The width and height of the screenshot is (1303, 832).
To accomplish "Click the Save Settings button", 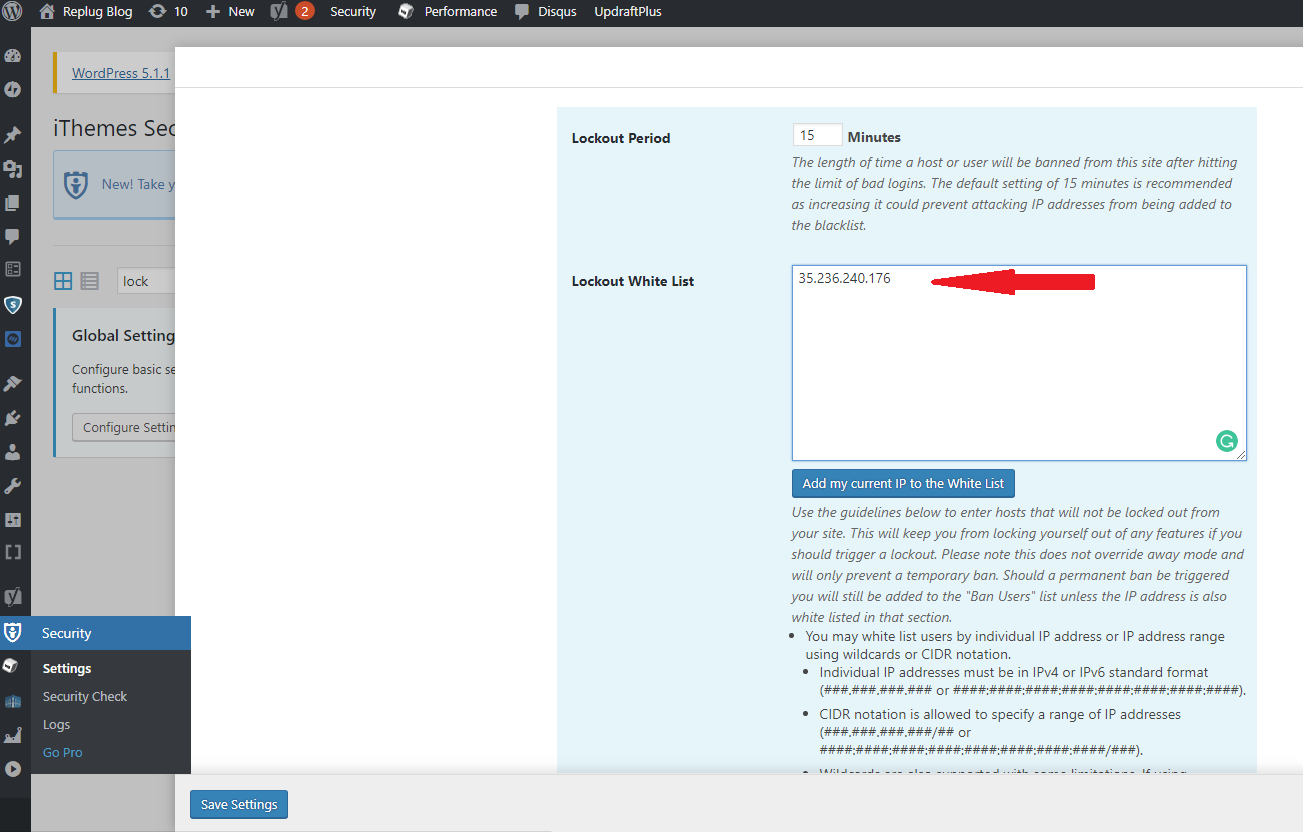I will [239, 805].
